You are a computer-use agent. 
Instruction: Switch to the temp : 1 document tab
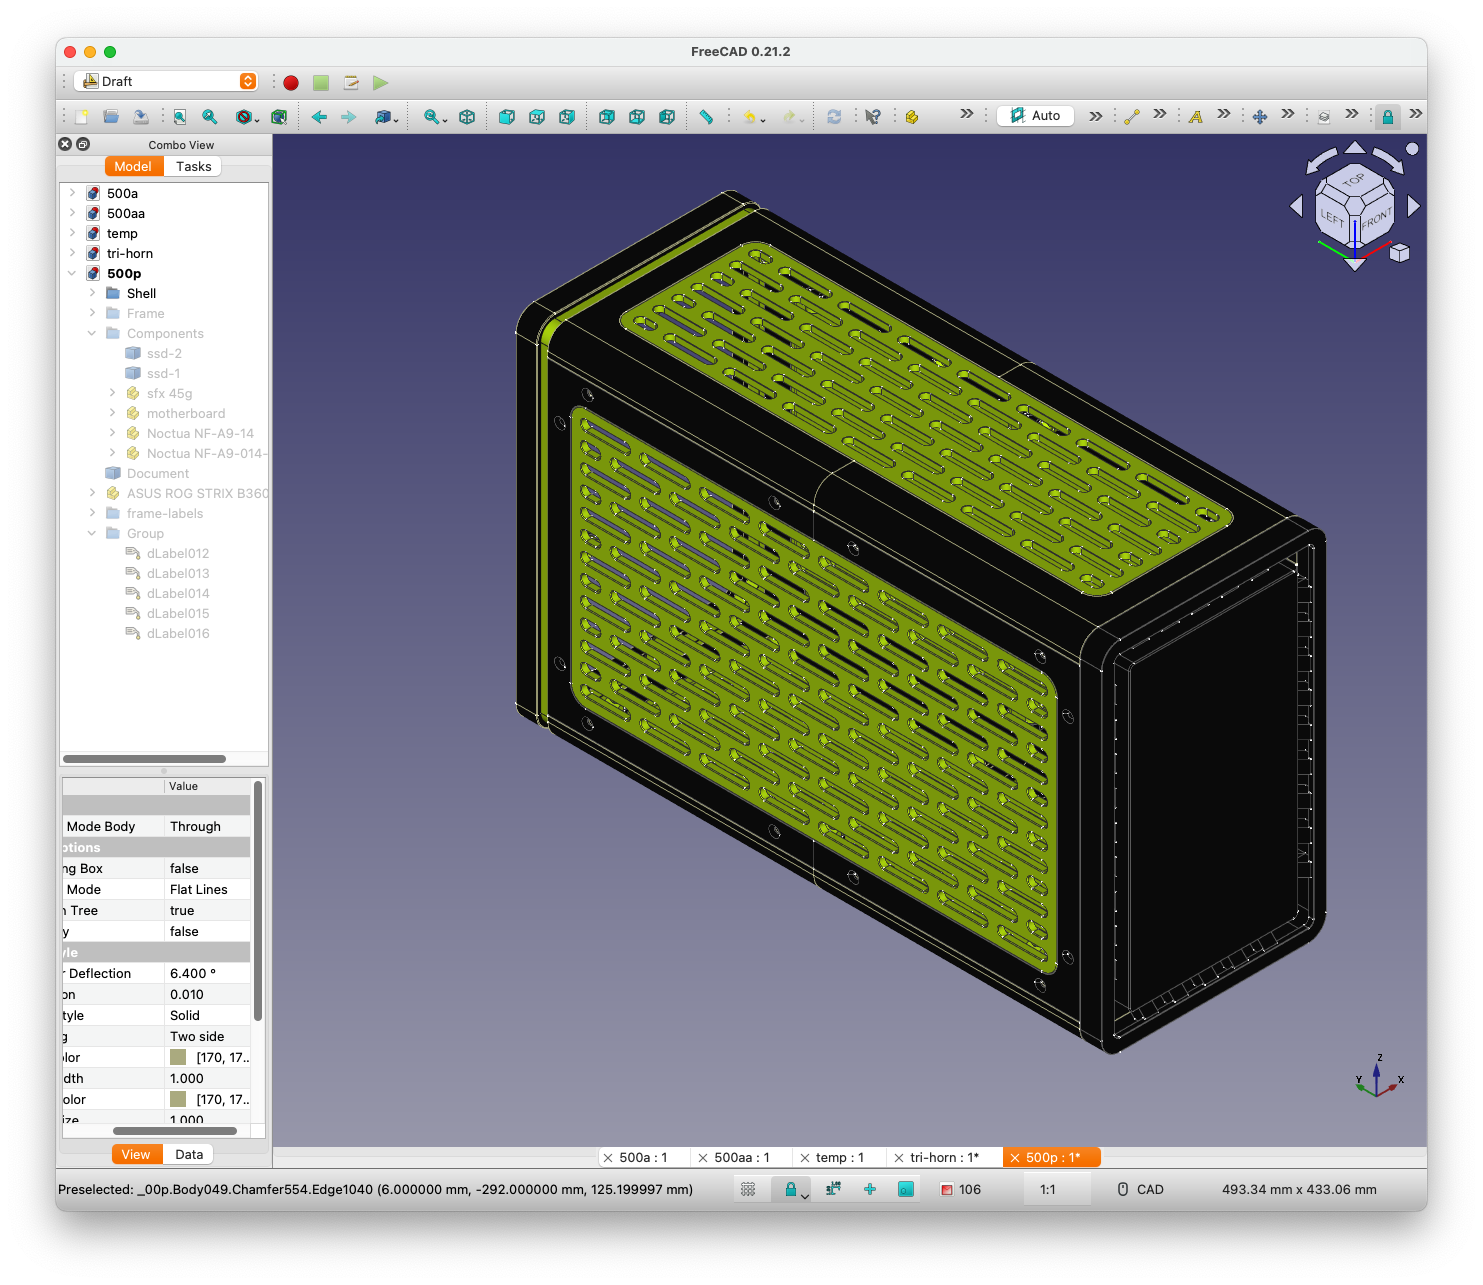point(840,1157)
